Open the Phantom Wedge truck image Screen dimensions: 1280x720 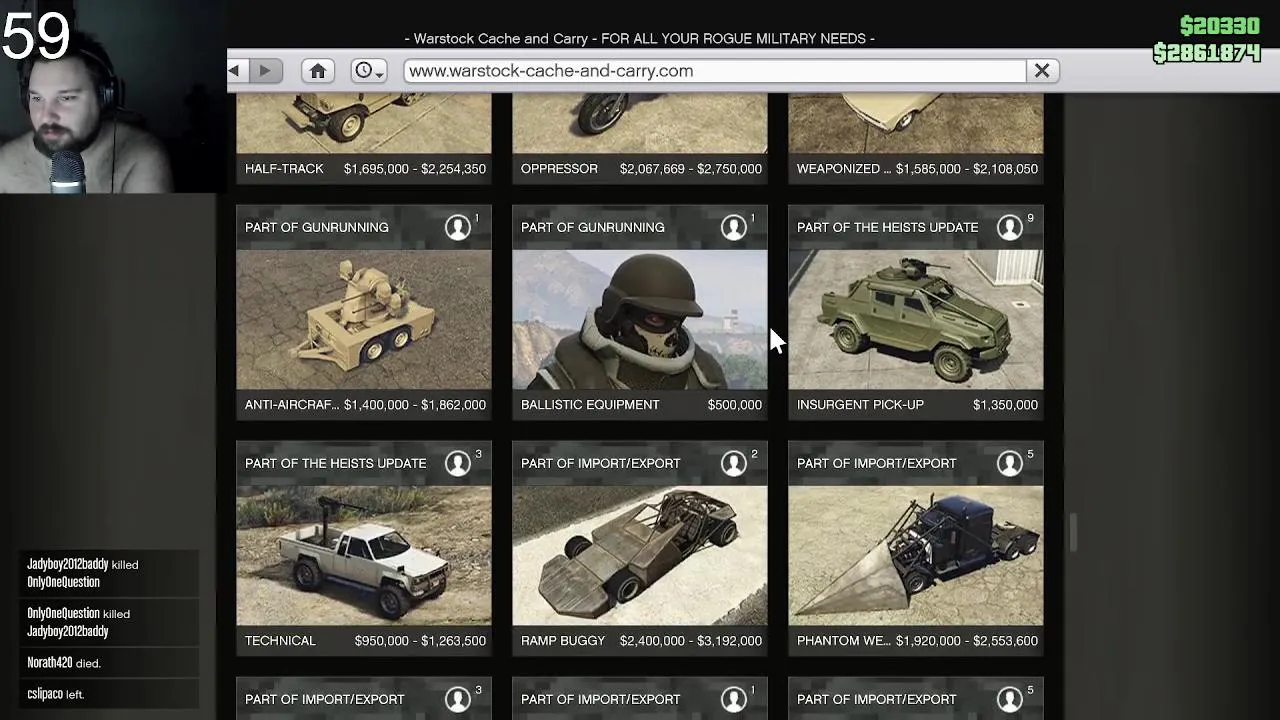click(x=916, y=555)
